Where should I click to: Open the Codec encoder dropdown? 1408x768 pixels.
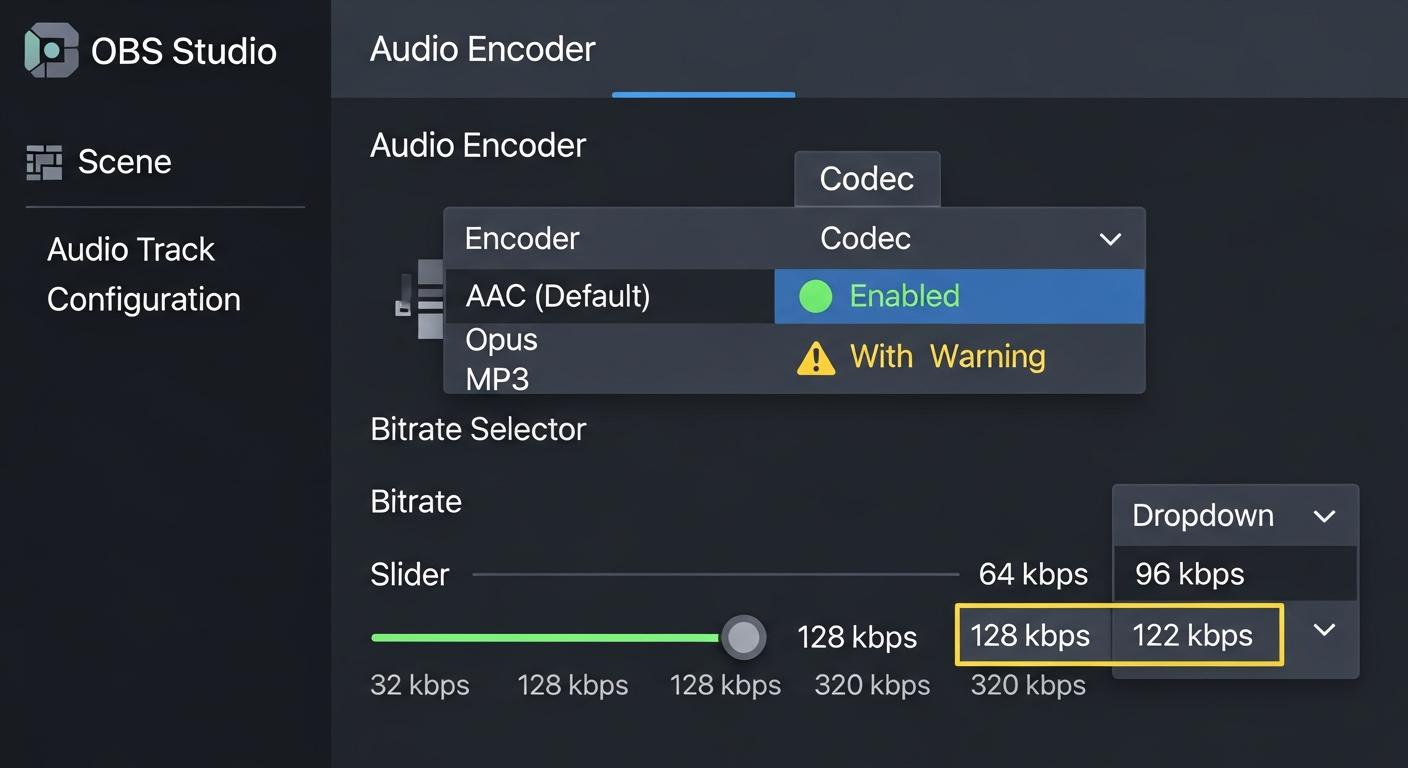[1108, 239]
